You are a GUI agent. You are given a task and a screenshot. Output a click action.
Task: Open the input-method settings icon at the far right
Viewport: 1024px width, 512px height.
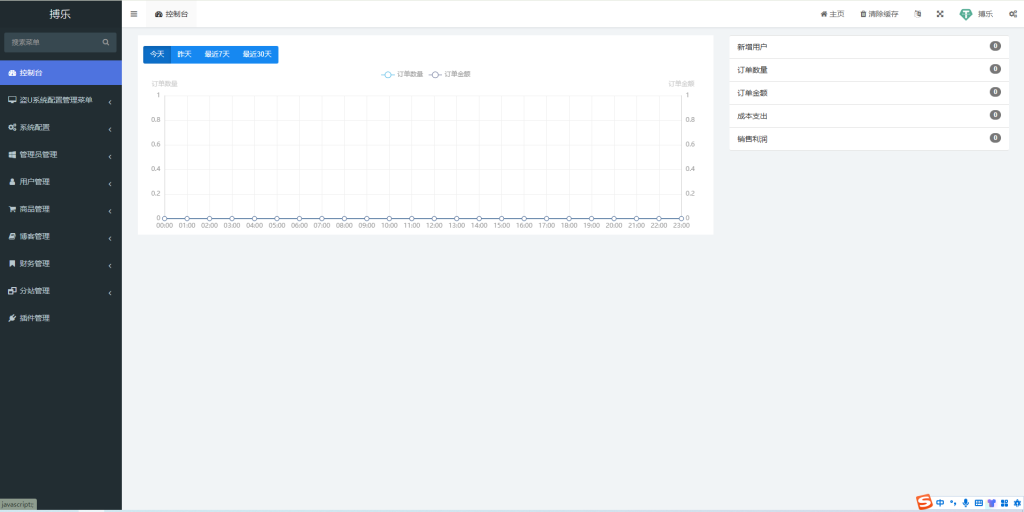click(x=1017, y=503)
